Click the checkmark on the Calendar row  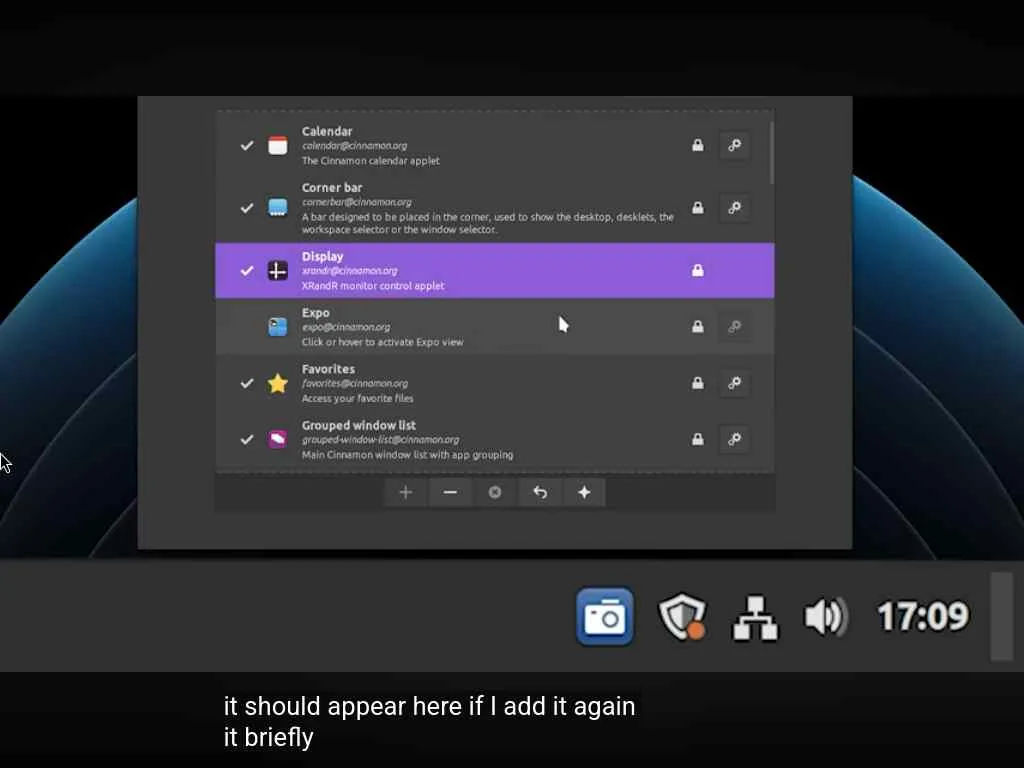tap(246, 145)
